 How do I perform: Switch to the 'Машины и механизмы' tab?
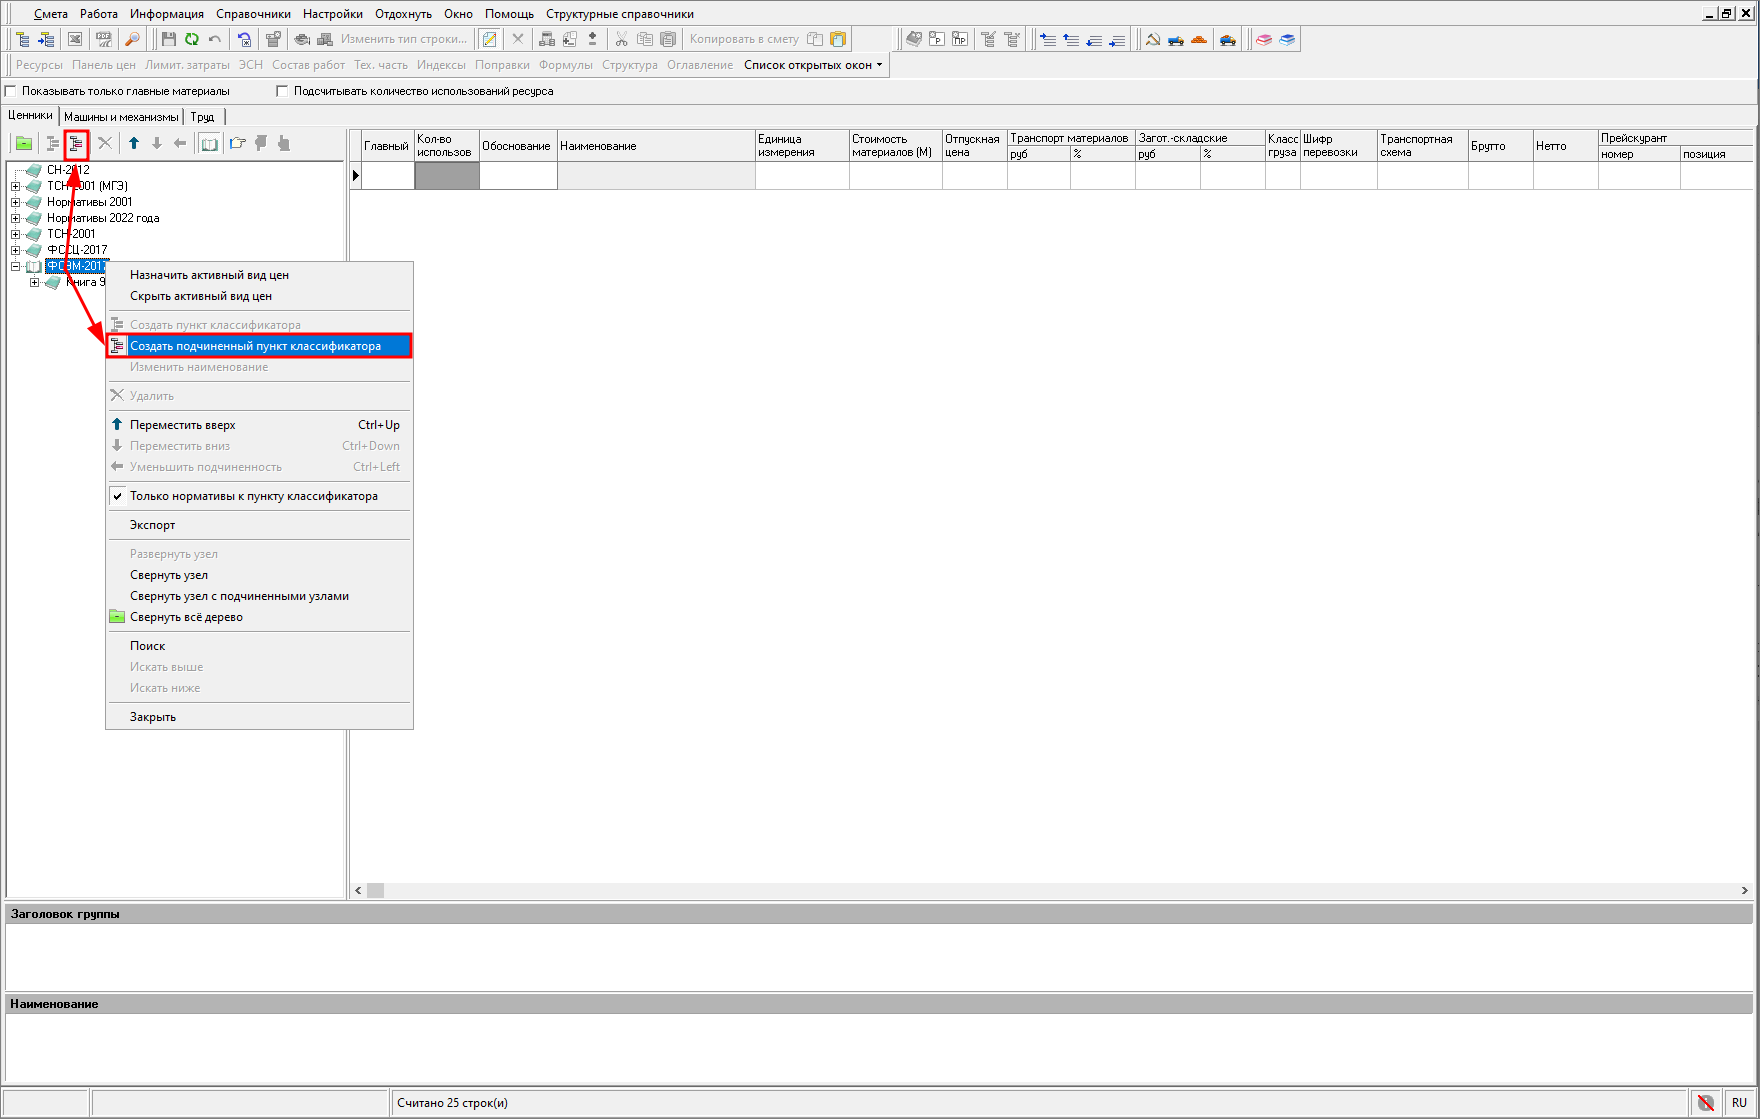[x=121, y=117]
